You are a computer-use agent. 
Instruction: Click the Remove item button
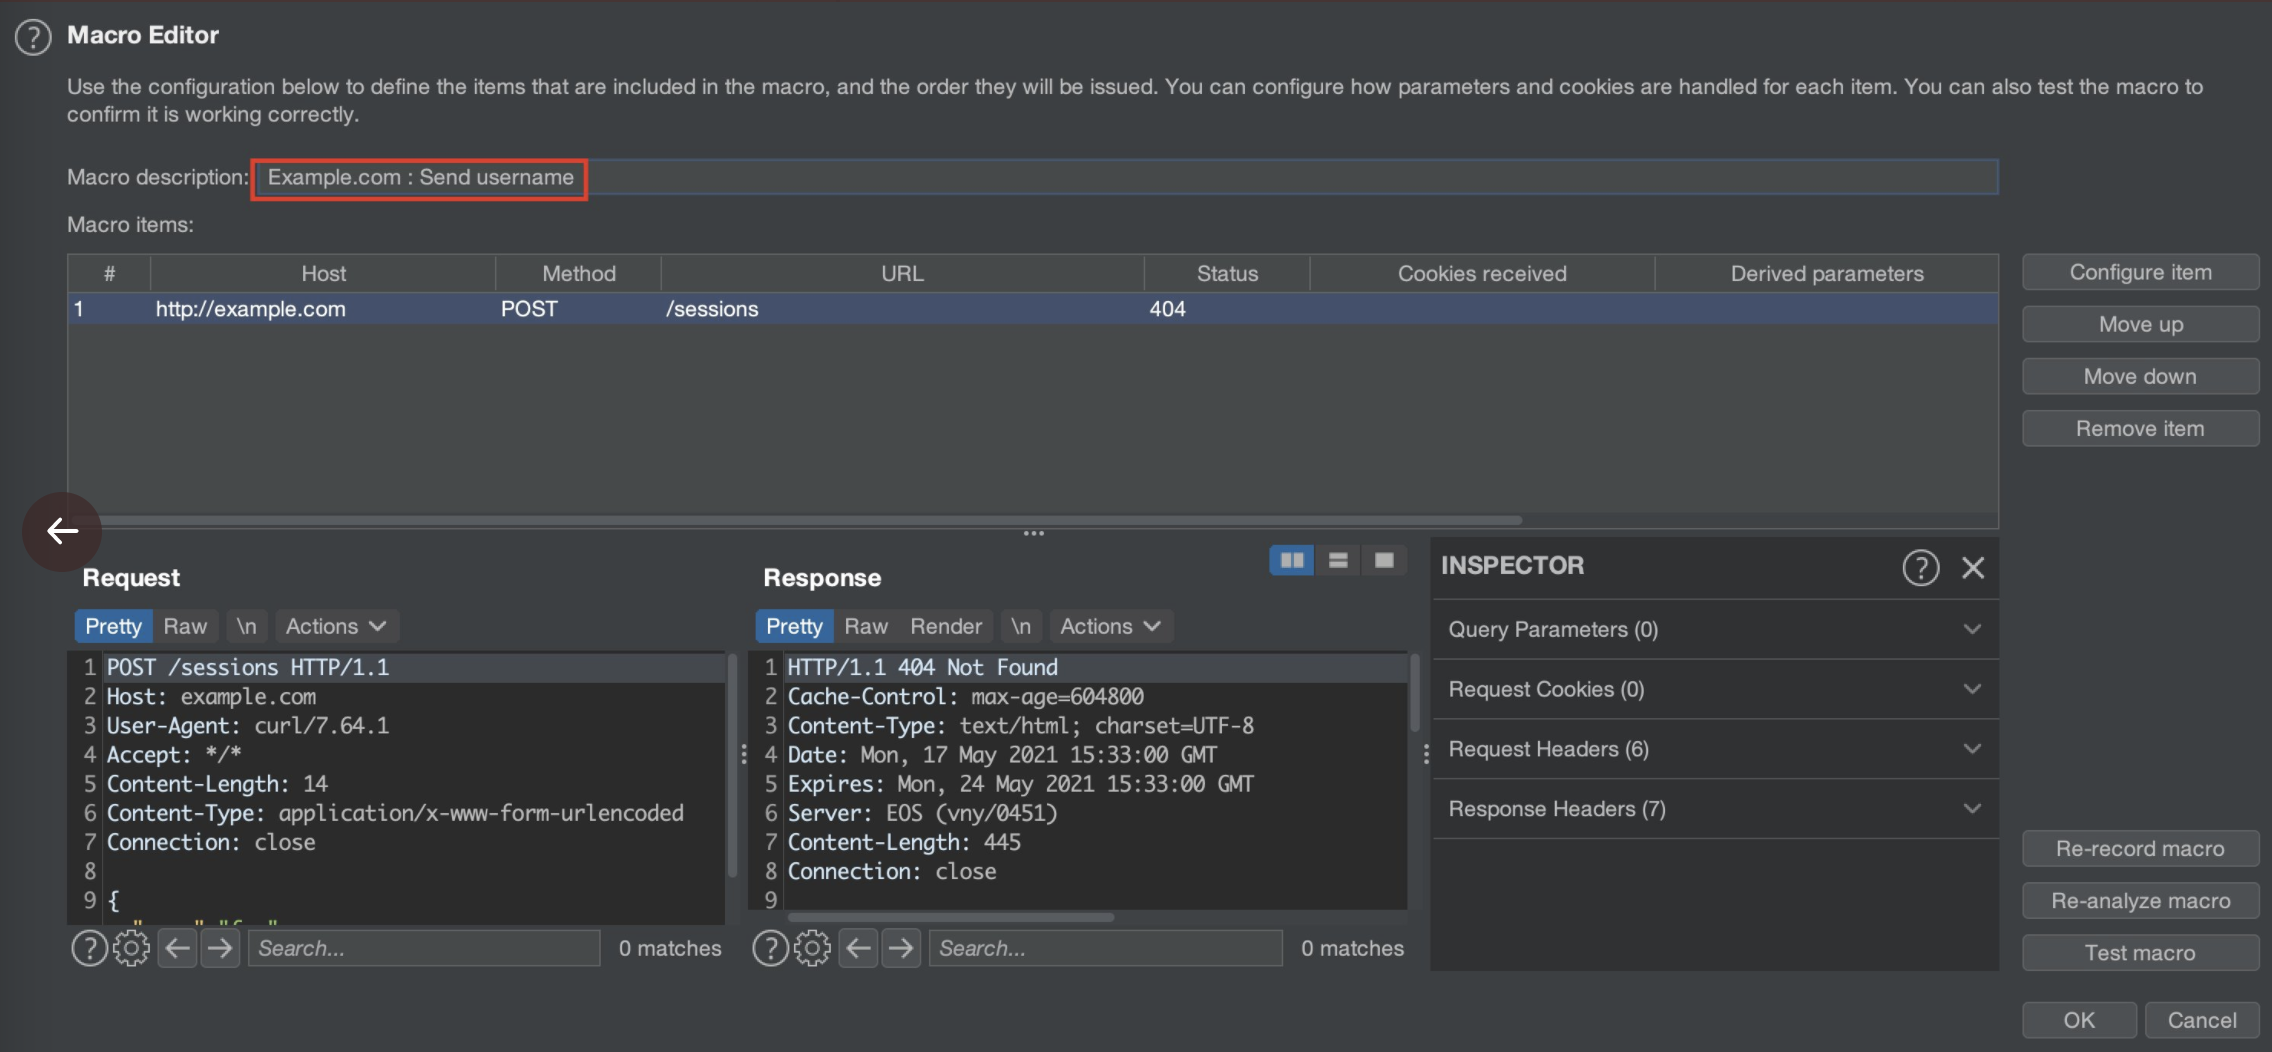tap(2140, 428)
